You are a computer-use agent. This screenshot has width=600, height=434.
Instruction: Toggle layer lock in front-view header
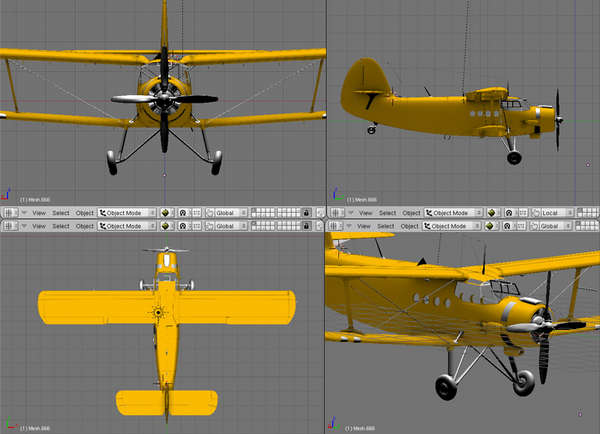[306, 213]
